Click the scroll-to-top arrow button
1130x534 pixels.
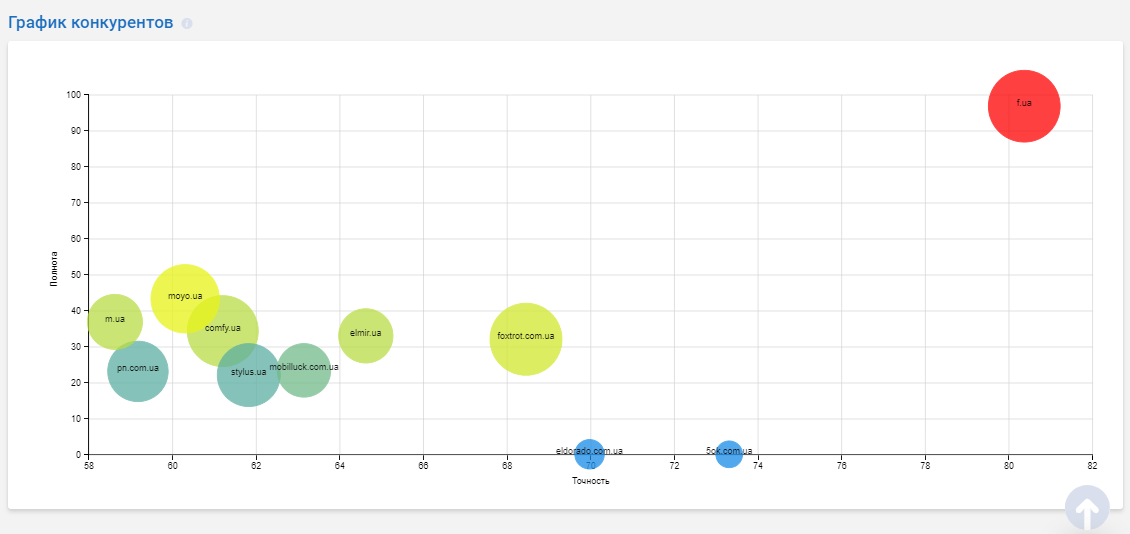coord(1087,508)
